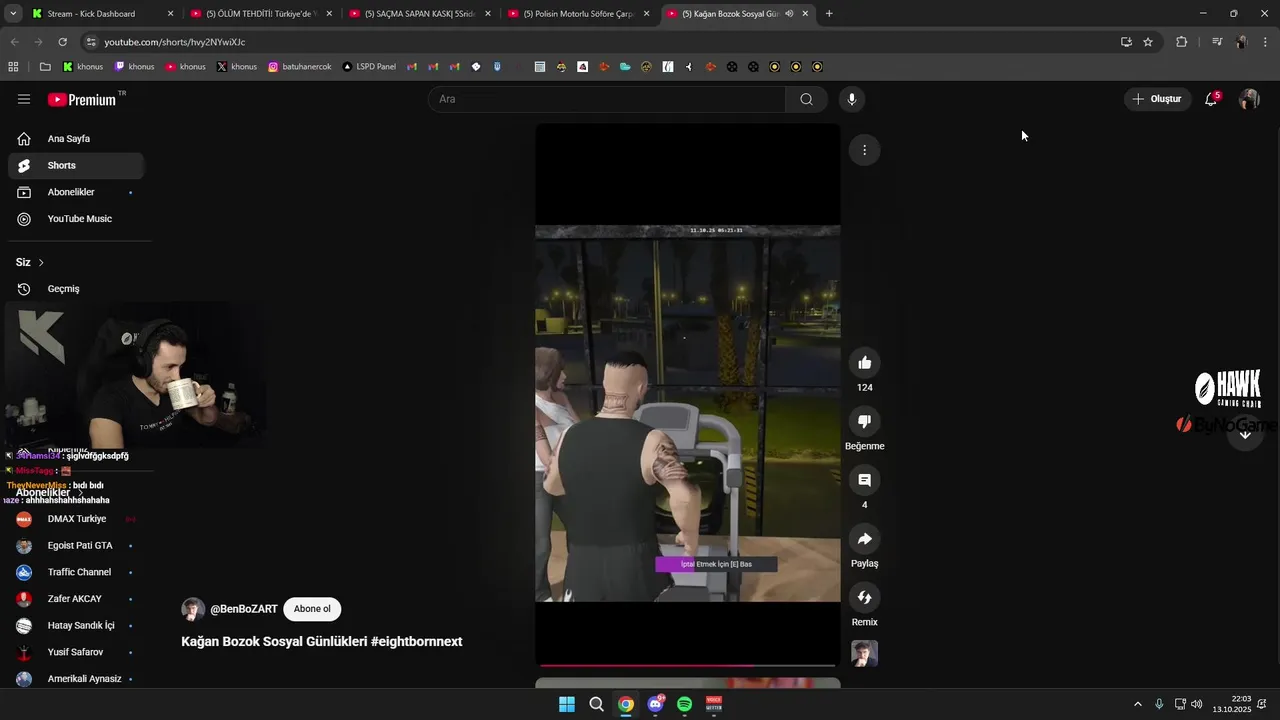Click the Abone ol subscribe button
1280x720 pixels.
[x=312, y=609]
